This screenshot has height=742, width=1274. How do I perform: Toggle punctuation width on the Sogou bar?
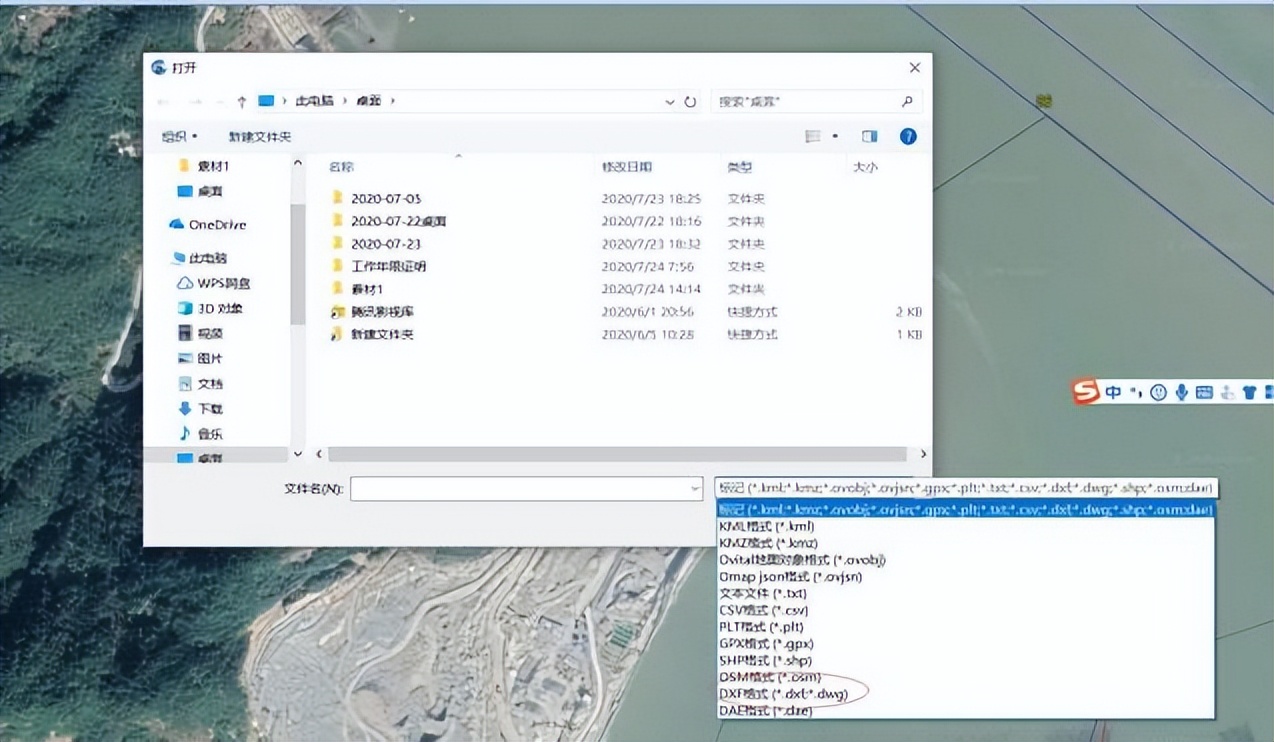point(1137,392)
